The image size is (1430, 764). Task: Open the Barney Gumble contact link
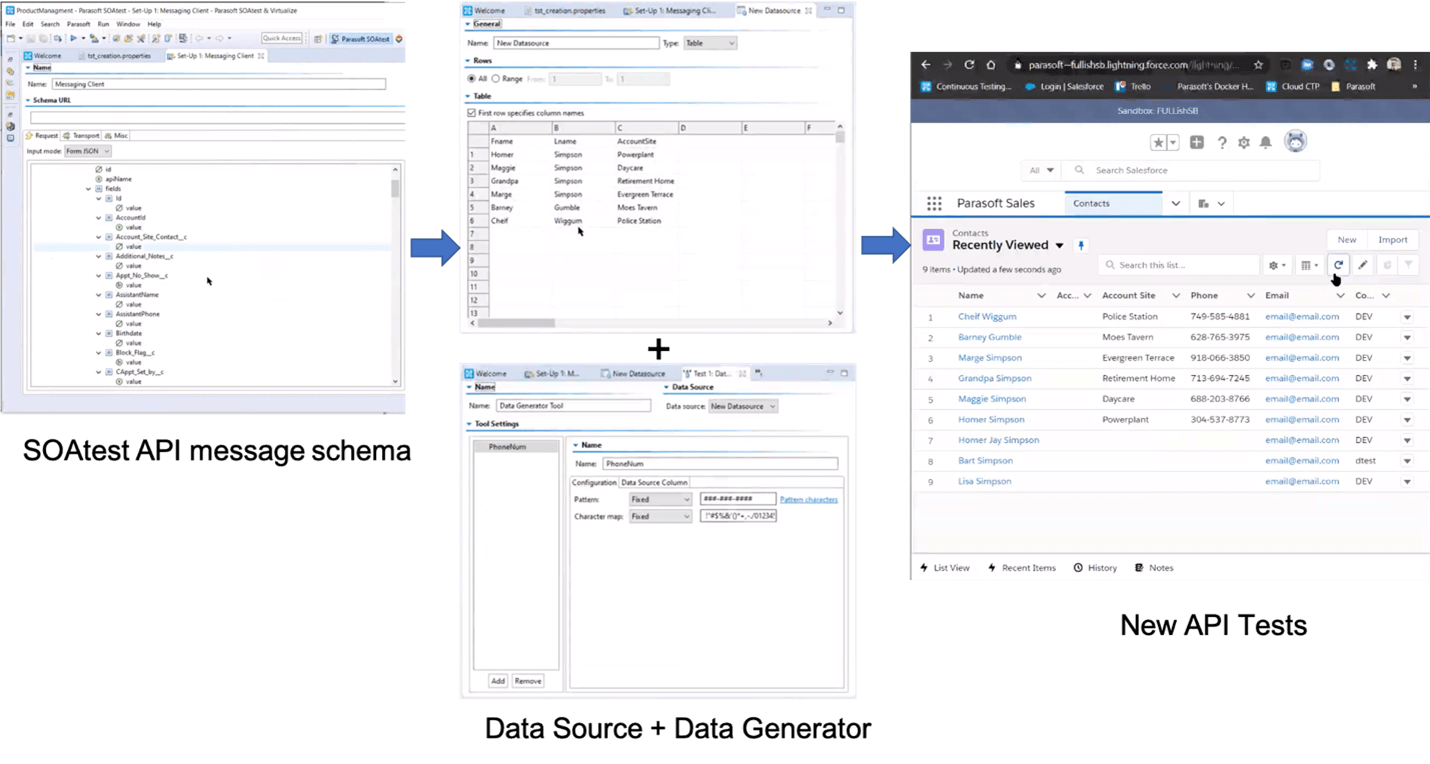pyautogui.click(x=989, y=337)
